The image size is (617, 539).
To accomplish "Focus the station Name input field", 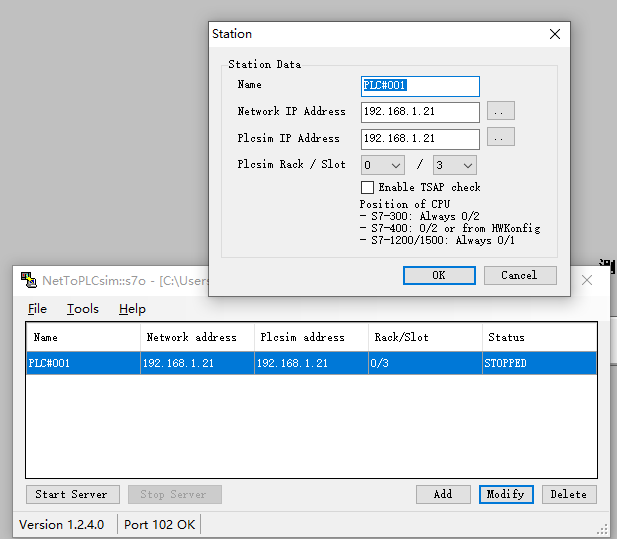I will coord(420,86).
